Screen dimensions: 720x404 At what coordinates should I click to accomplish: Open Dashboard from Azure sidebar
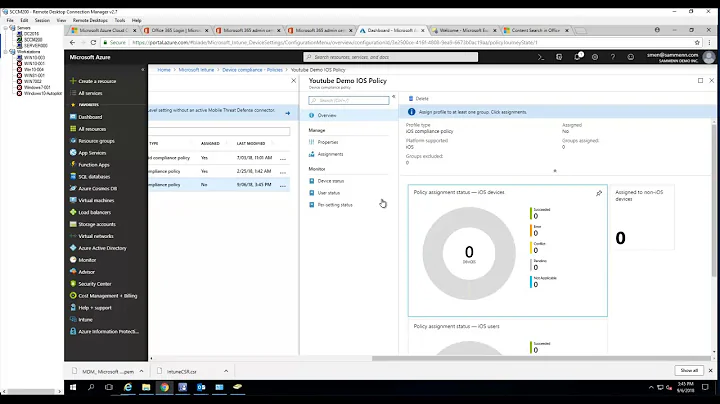click(x=90, y=117)
